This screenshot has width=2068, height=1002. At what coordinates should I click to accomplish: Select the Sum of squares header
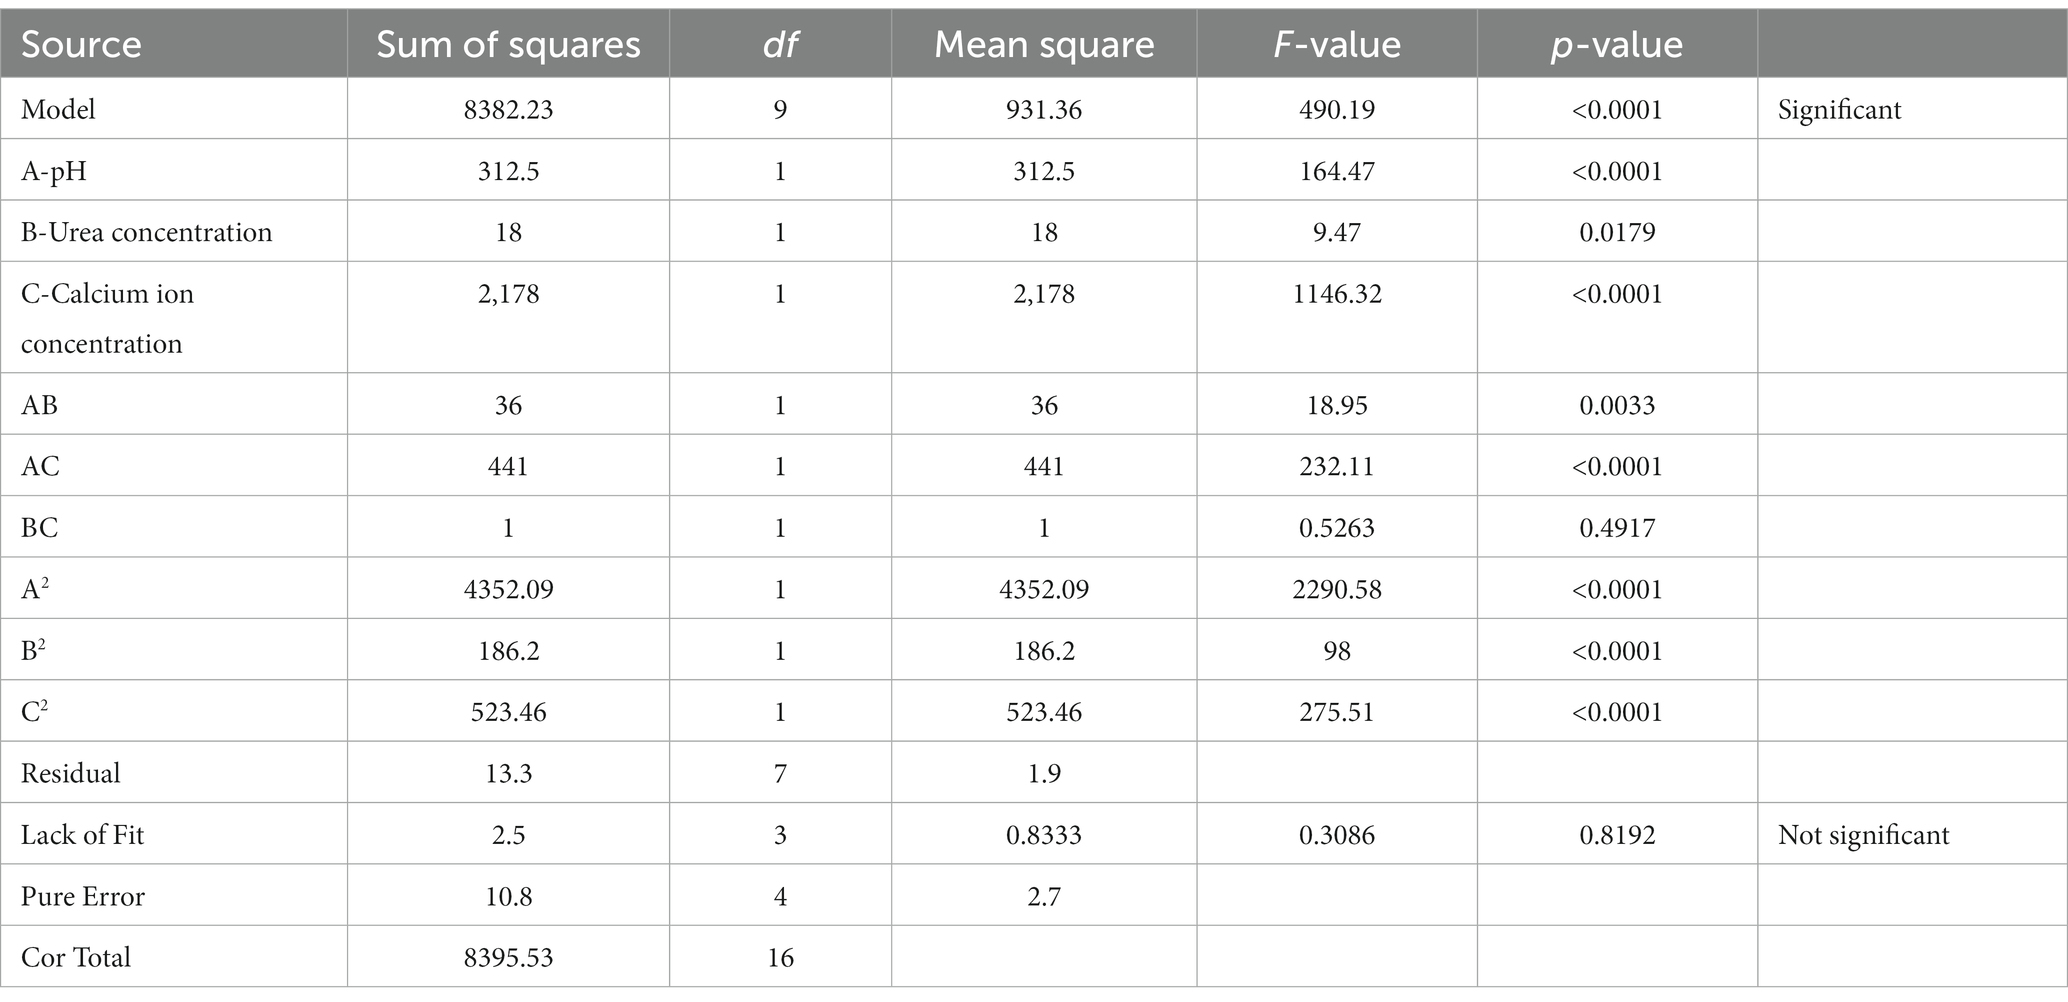point(508,45)
